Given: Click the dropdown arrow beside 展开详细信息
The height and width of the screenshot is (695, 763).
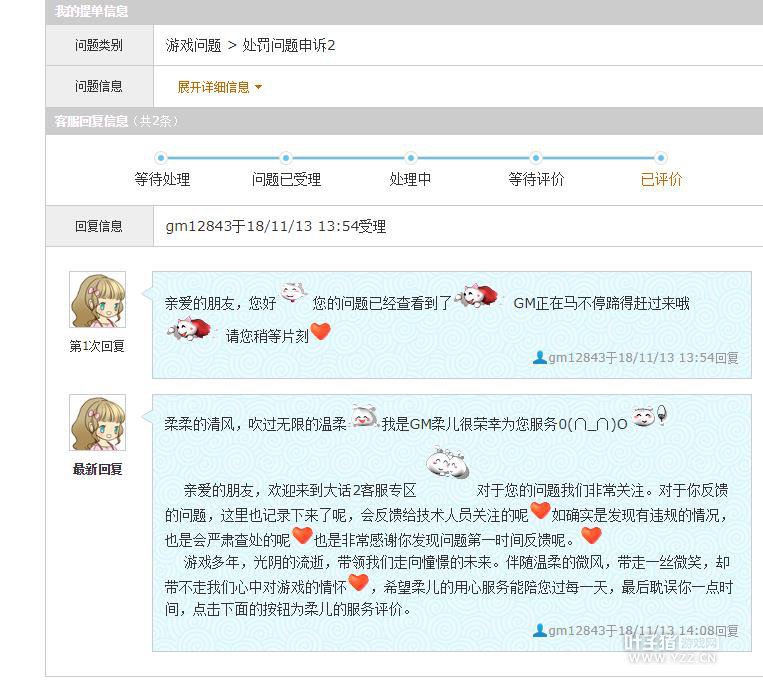Looking at the screenshot, I should pyautogui.click(x=258, y=88).
